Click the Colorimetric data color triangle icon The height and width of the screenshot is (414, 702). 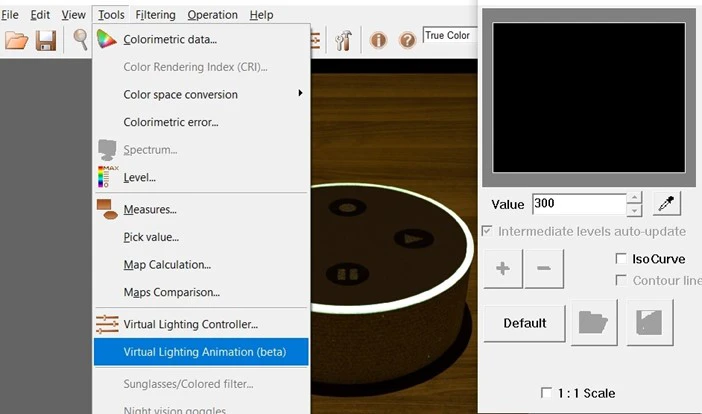pyautogui.click(x=107, y=39)
